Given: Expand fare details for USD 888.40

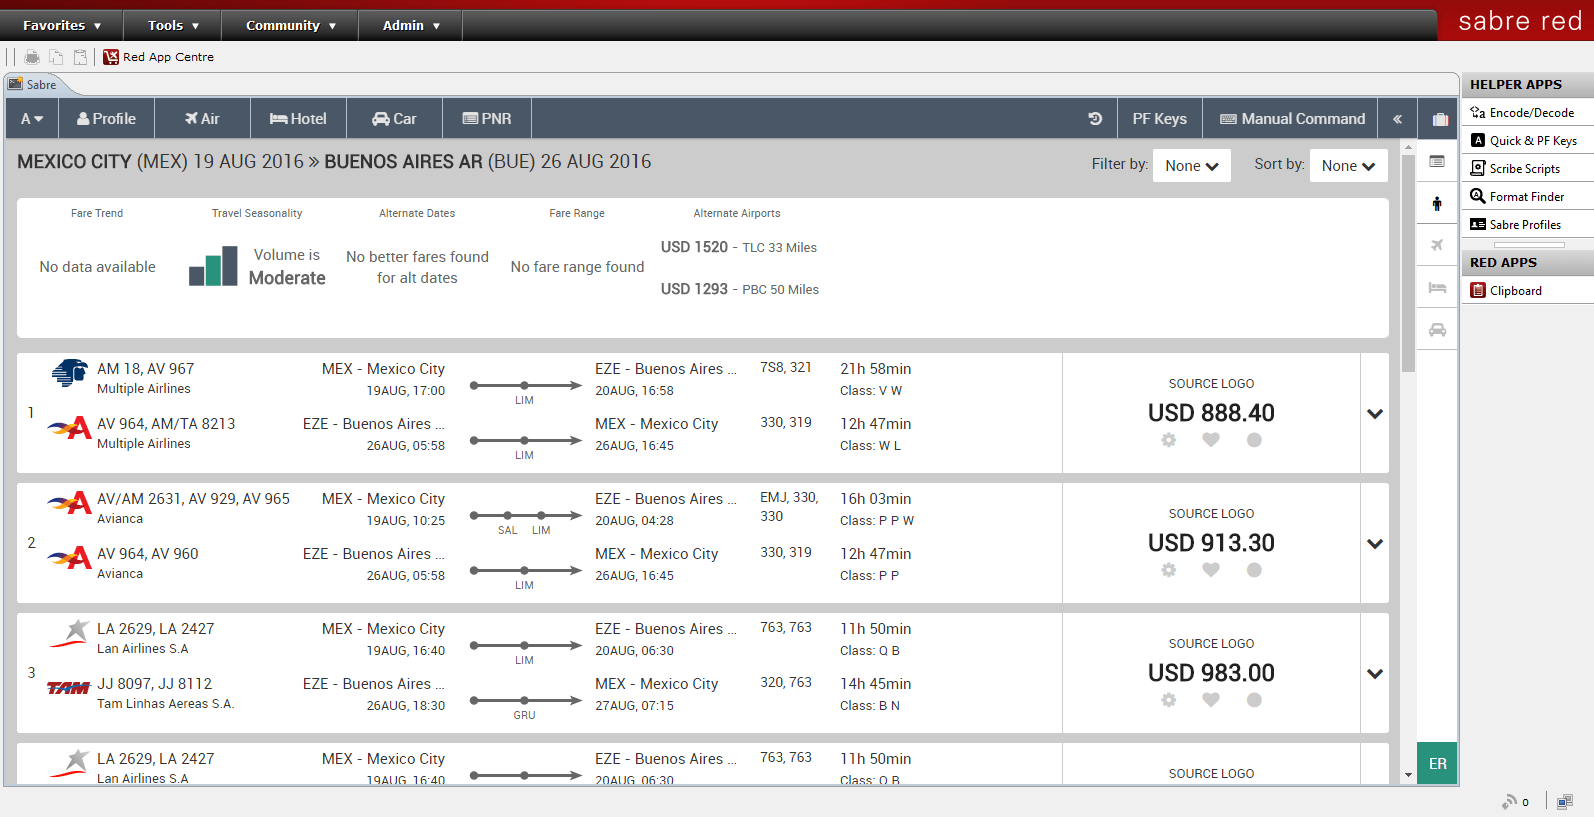Looking at the screenshot, I should [x=1375, y=413].
